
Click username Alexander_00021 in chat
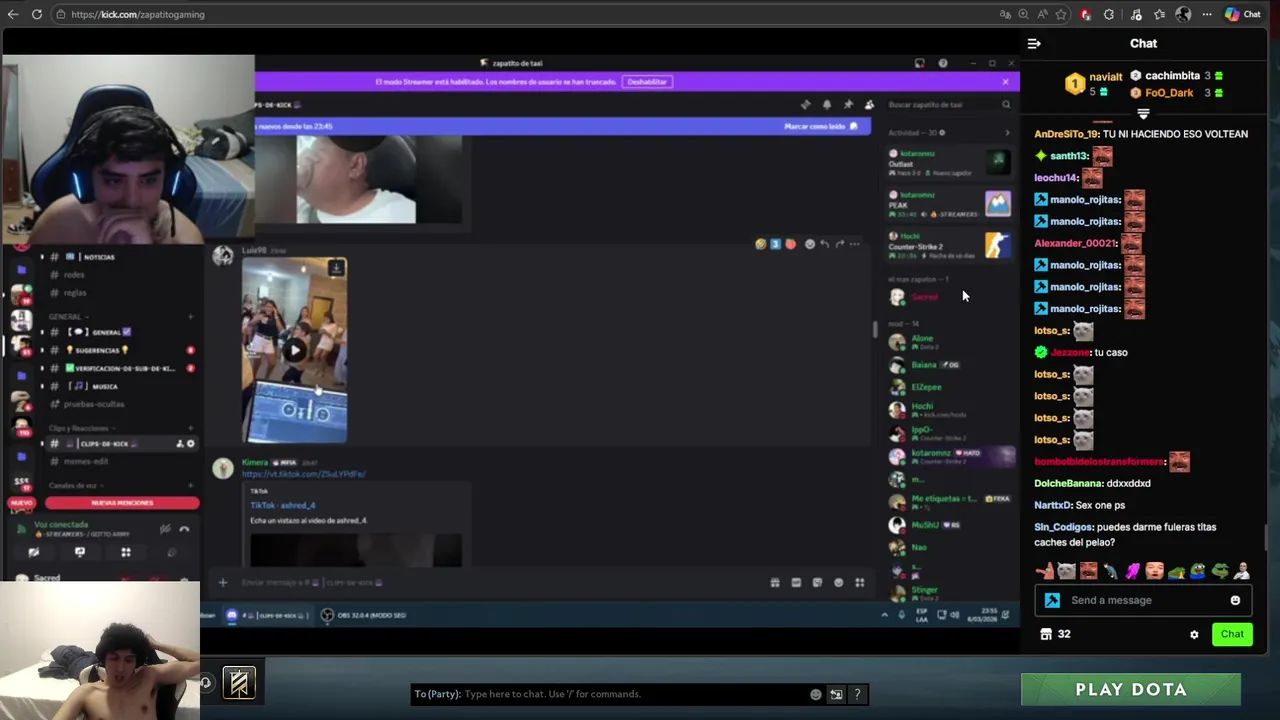point(1074,243)
